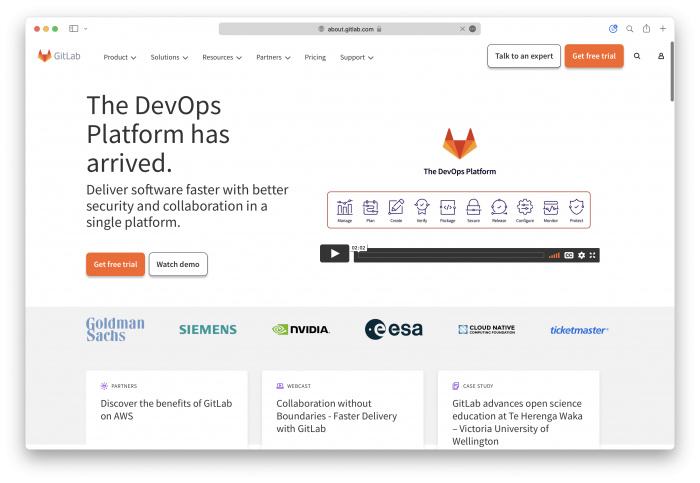Image resolution: width=700 pixels, height=483 pixels.
Task: Expand the Solutions dropdown menu
Action: click(169, 57)
